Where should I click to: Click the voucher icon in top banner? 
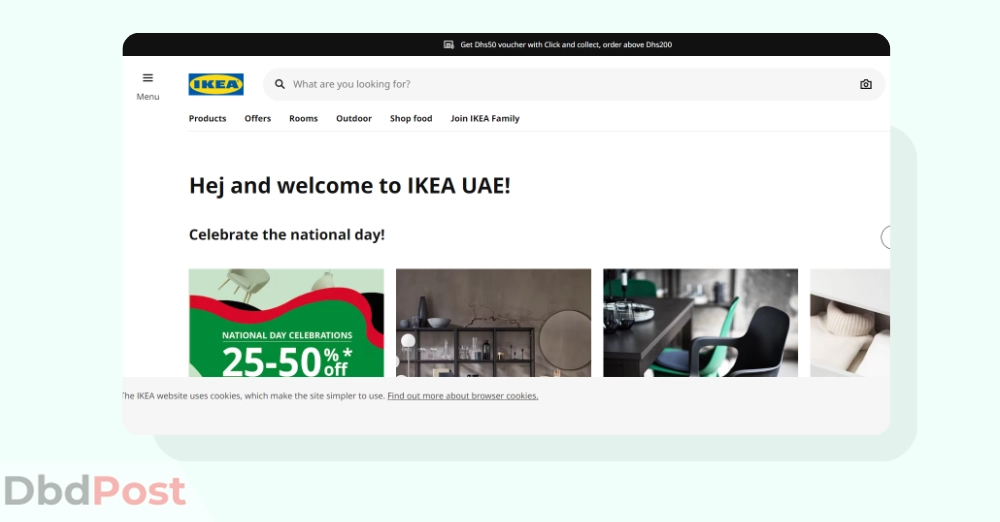pos(449,45)
